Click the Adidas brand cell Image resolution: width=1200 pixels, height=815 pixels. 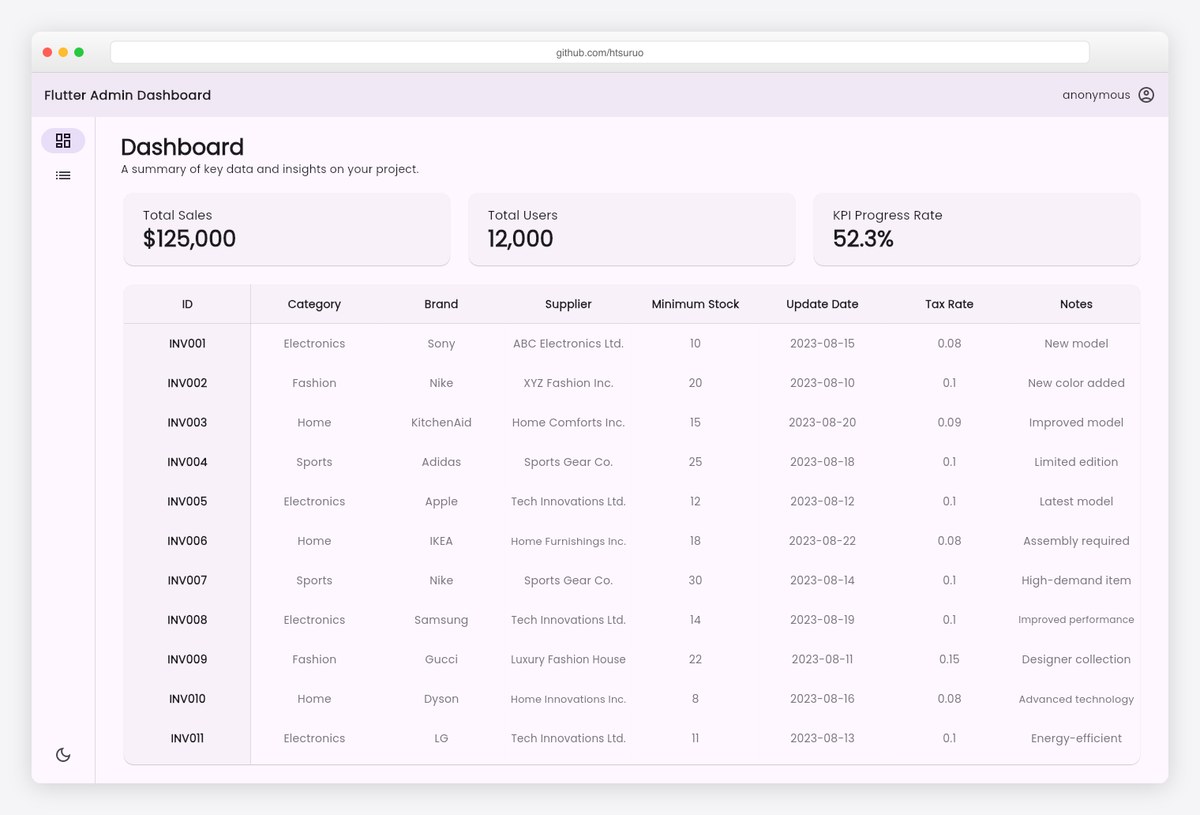tap(441, 462)
